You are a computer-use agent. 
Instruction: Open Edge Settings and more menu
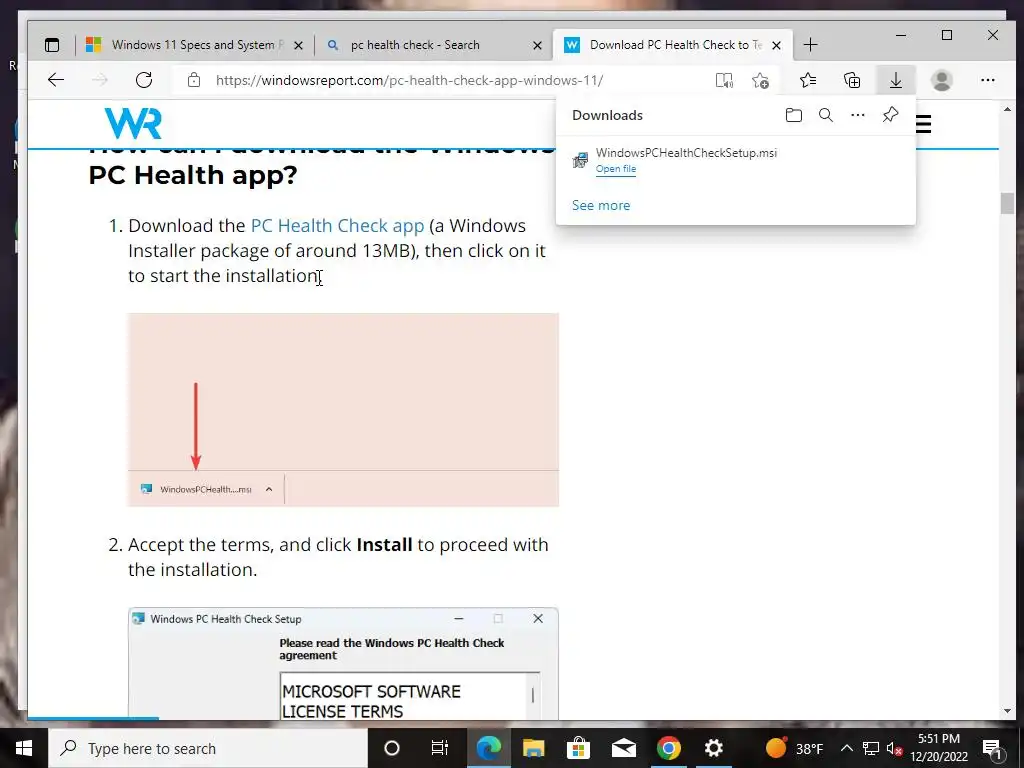(x=988, y=80)
